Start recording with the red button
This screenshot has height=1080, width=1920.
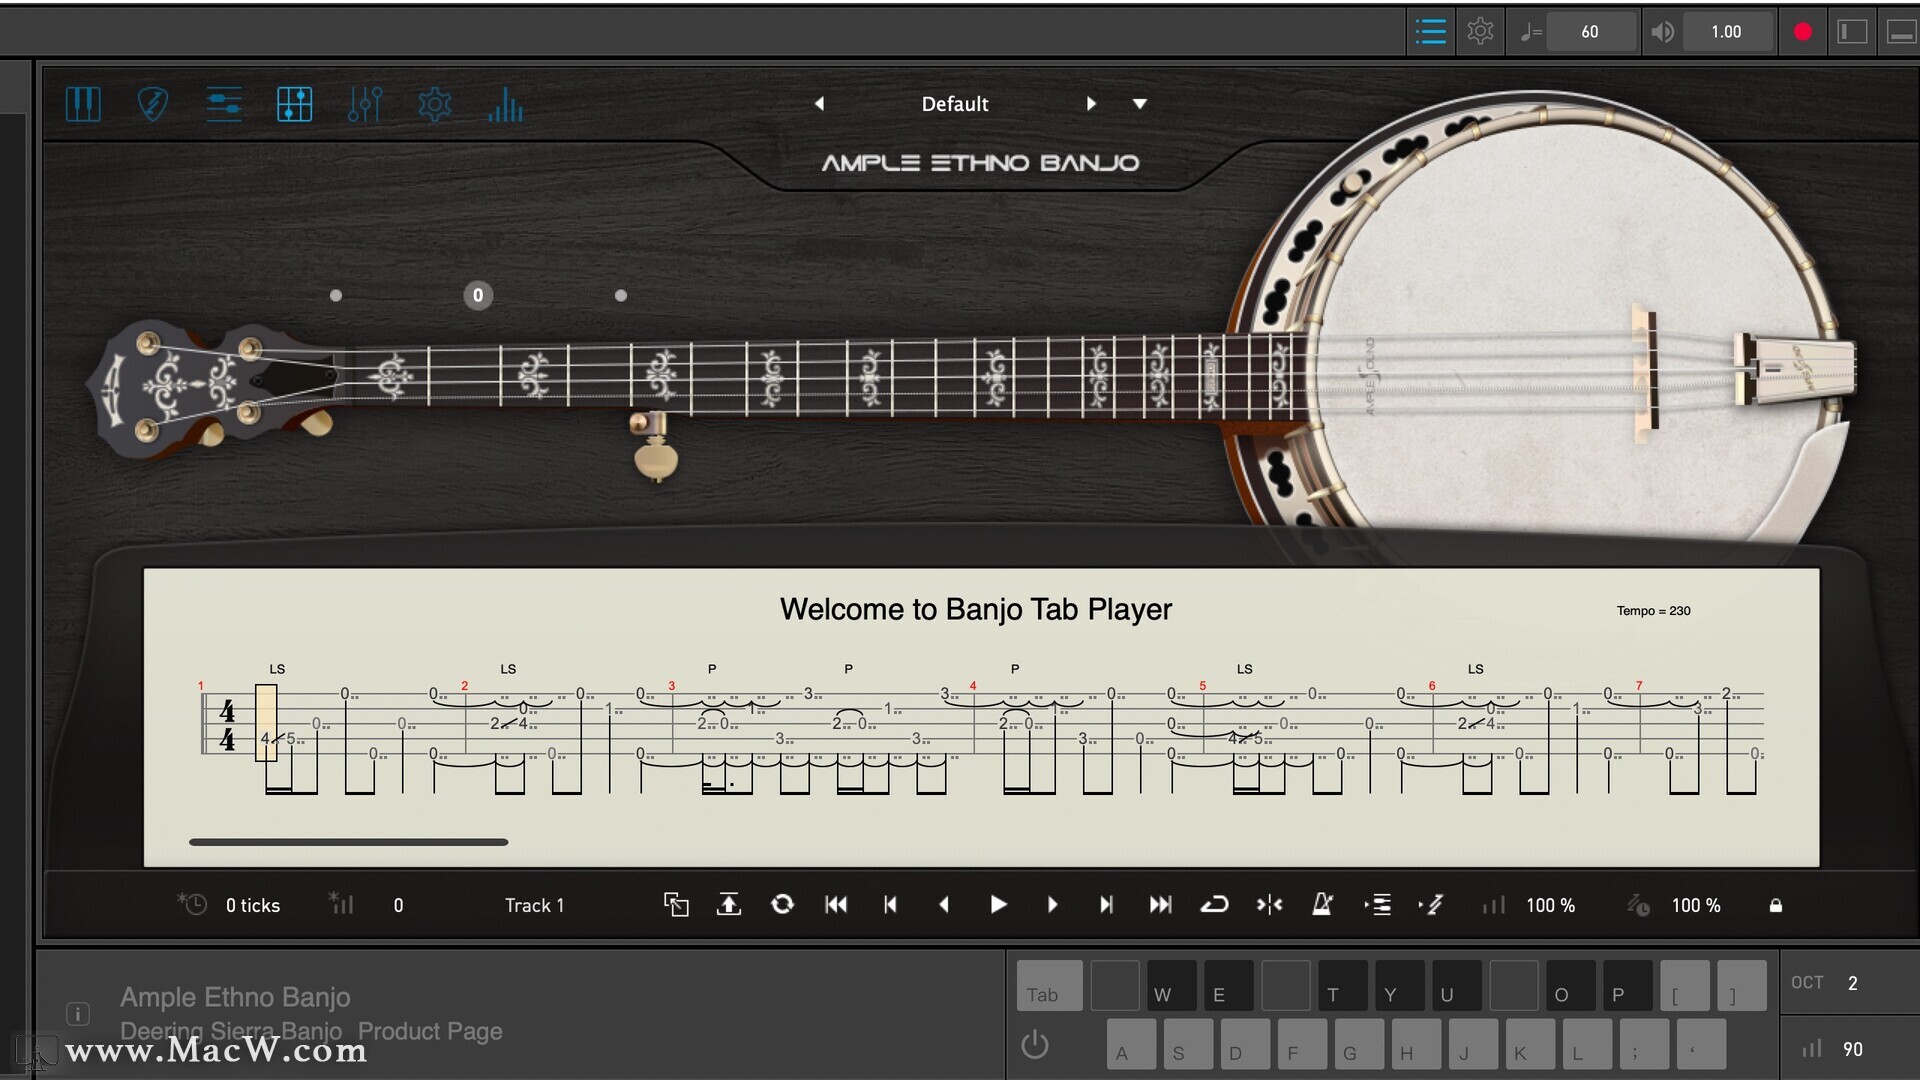coord(1803,32)
